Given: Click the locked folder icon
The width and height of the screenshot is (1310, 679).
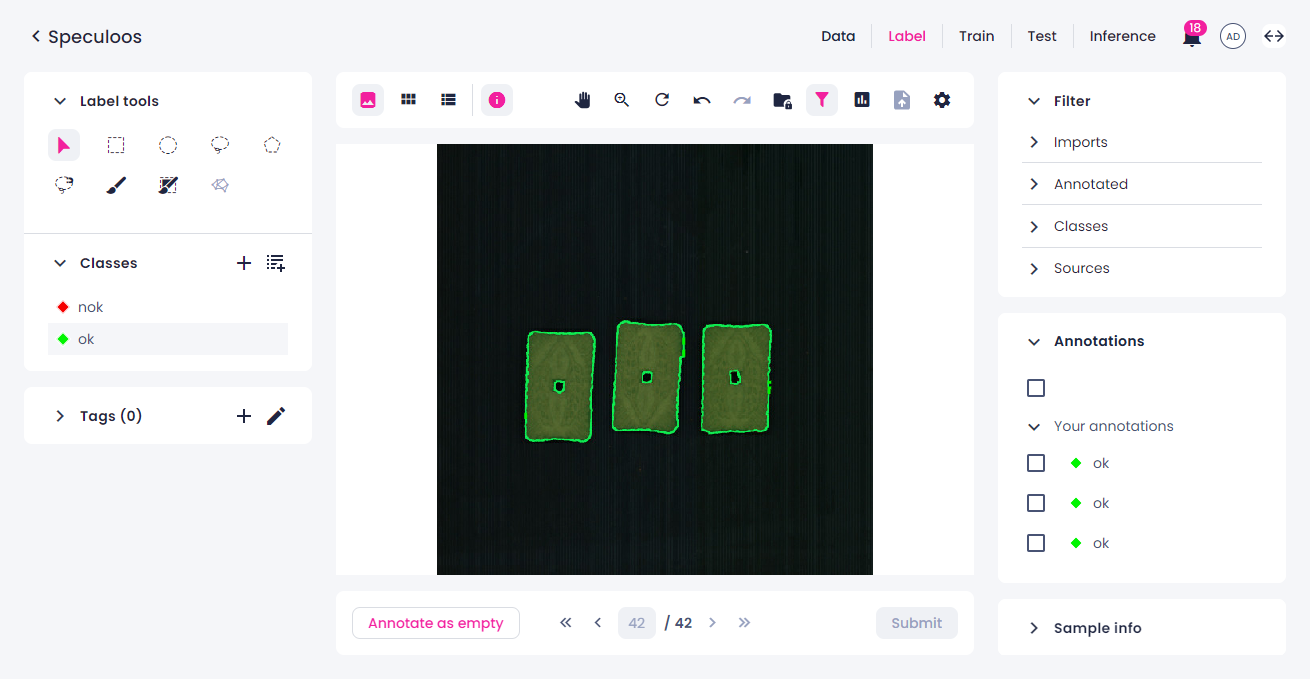Looking at the screenshot, I should tap(782, 100).
